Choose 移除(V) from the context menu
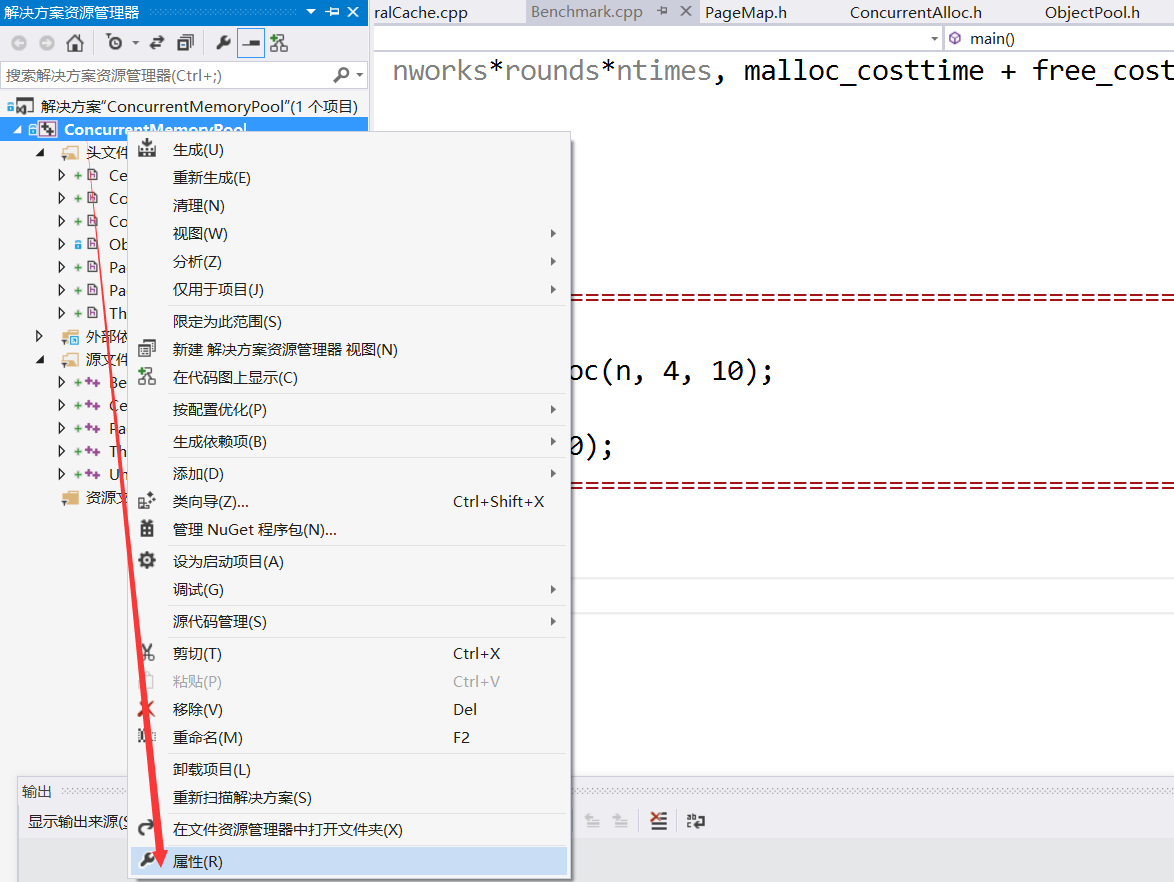Viewport: 1174px width, 882px height. [349, 710]
